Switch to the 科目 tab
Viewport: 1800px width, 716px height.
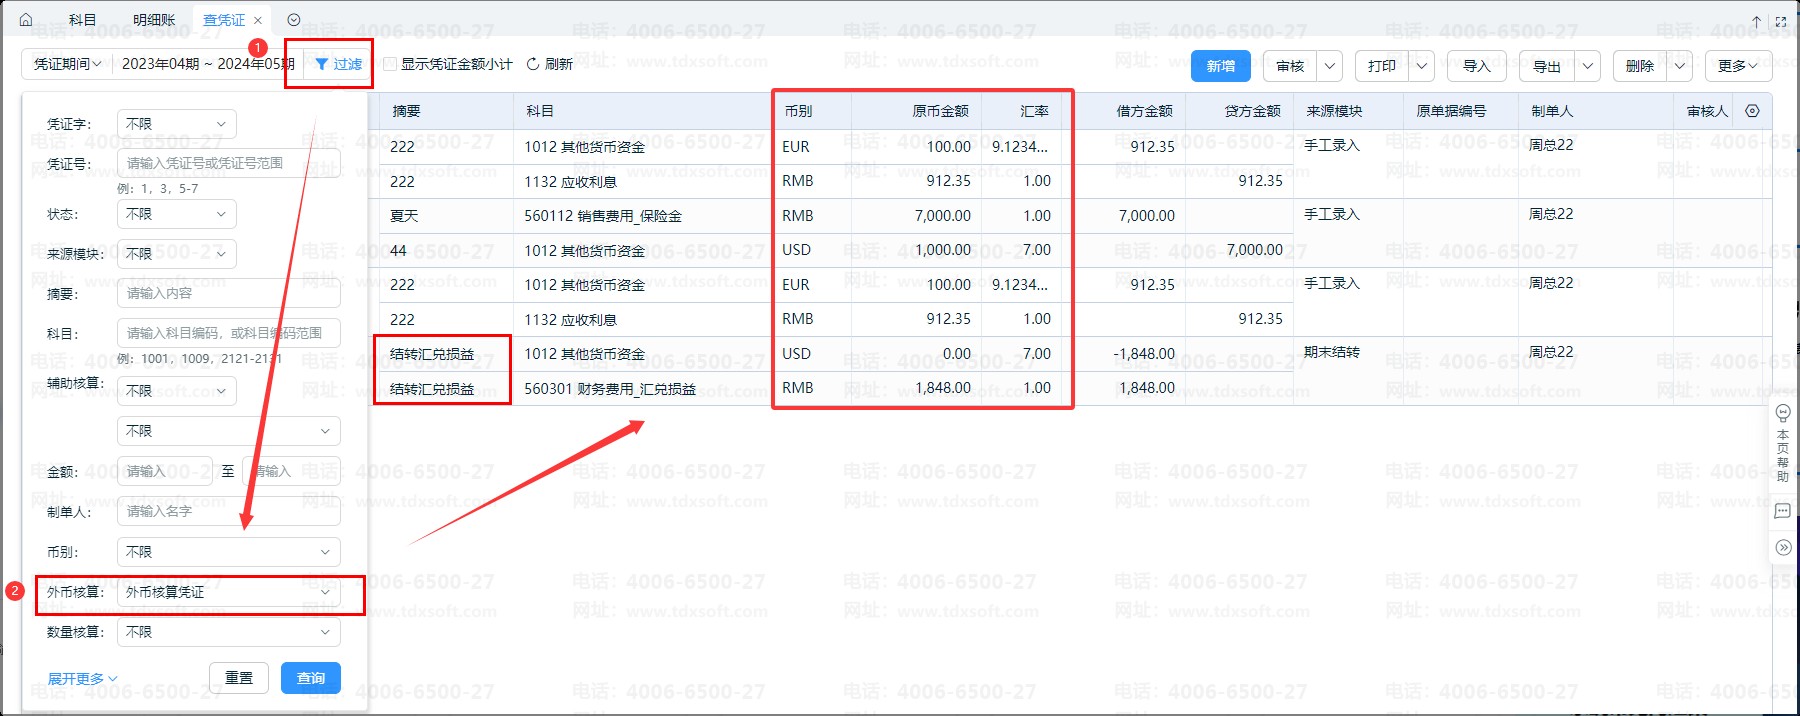(x=83, y=20)
